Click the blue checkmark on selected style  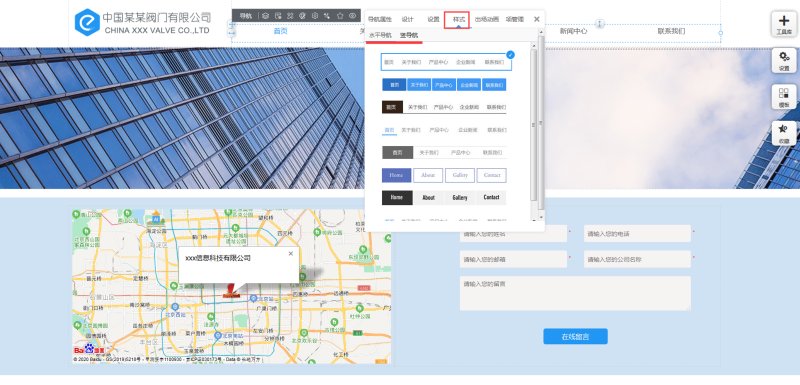click(511, 55)
